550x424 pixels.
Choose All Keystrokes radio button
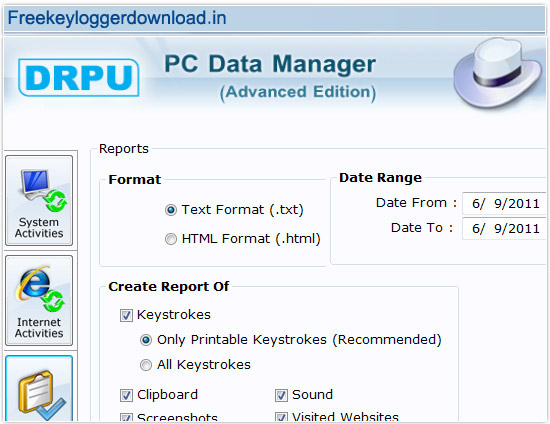tap(146, 365)
